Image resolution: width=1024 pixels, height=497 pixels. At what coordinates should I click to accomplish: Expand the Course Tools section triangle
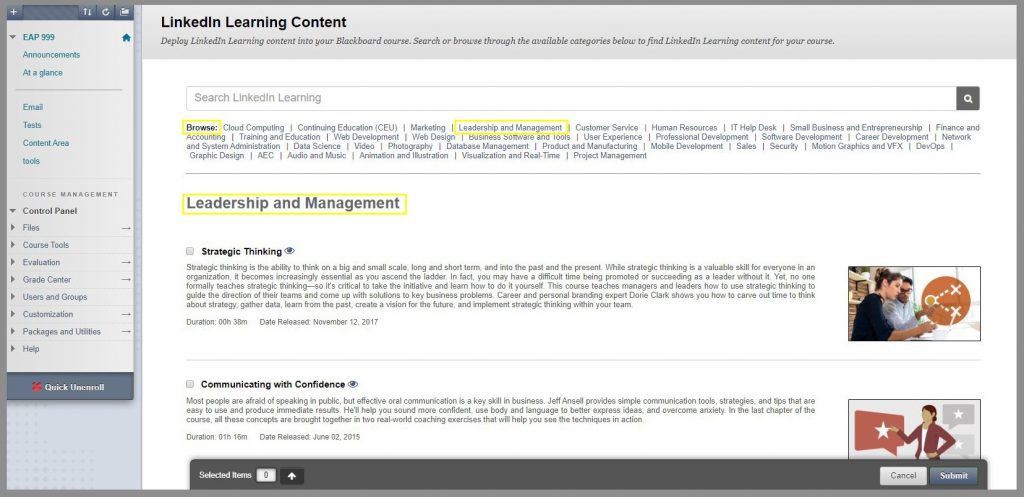click(13, 245)
